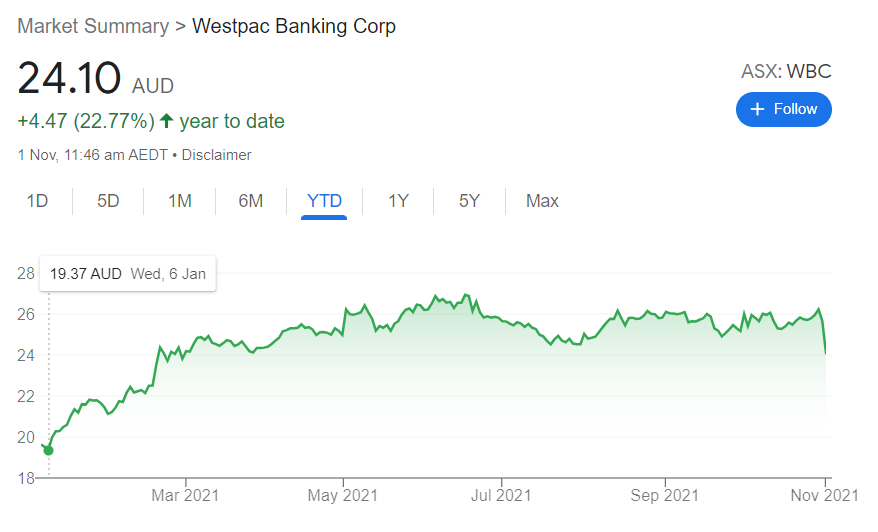Click the Mar 2021 axis label
The image size is (878, 532).
185,496
